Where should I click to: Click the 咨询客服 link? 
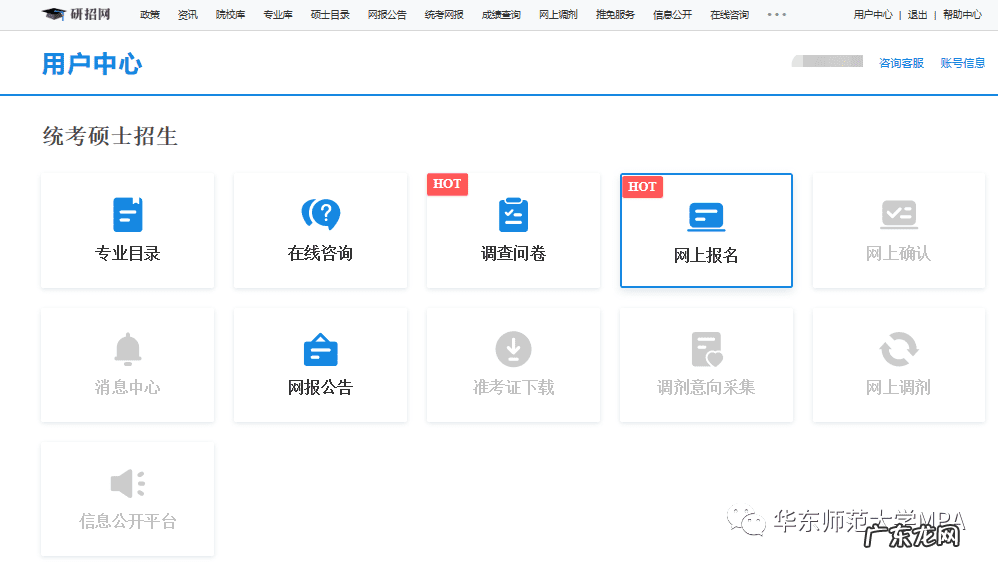coord(901,63)
